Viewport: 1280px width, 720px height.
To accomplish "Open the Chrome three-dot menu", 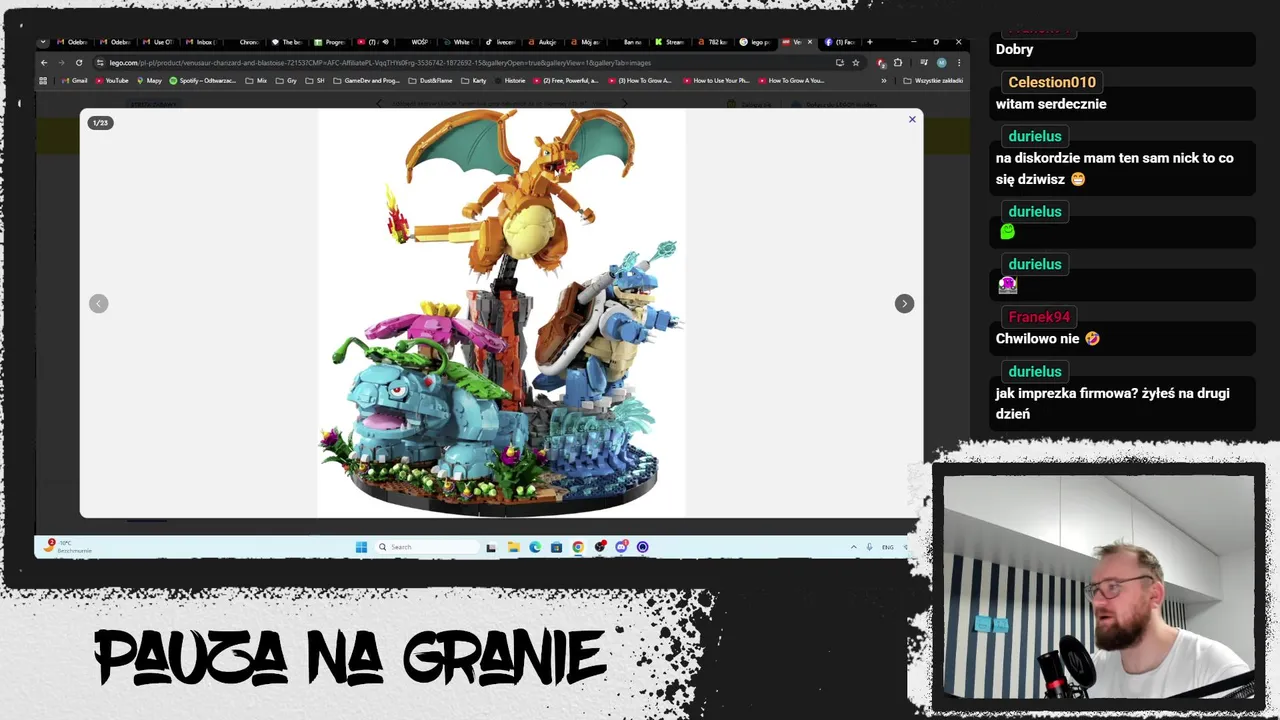I will tap(959, 62).
